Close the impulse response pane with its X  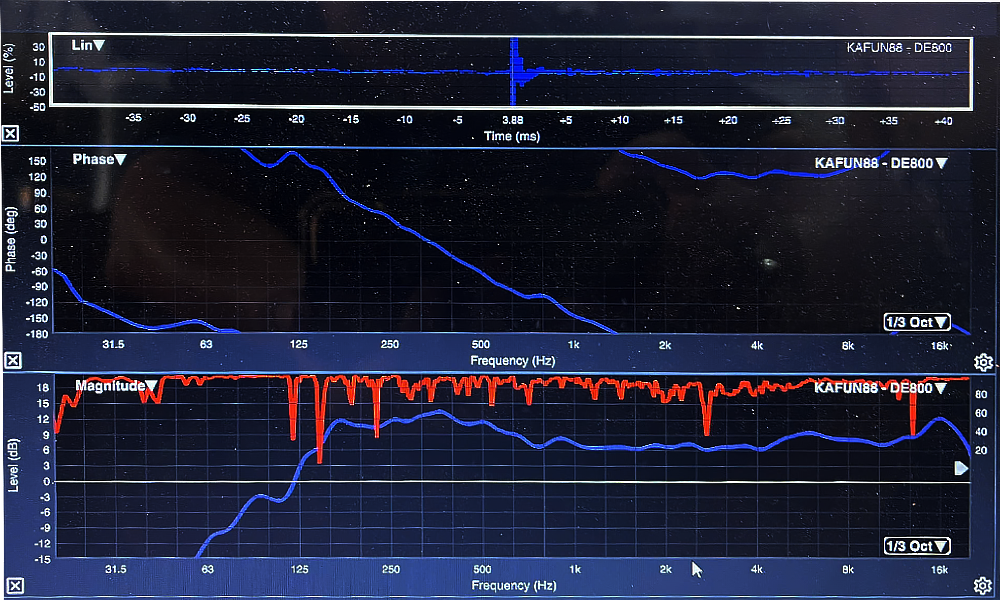click(10, 133)
